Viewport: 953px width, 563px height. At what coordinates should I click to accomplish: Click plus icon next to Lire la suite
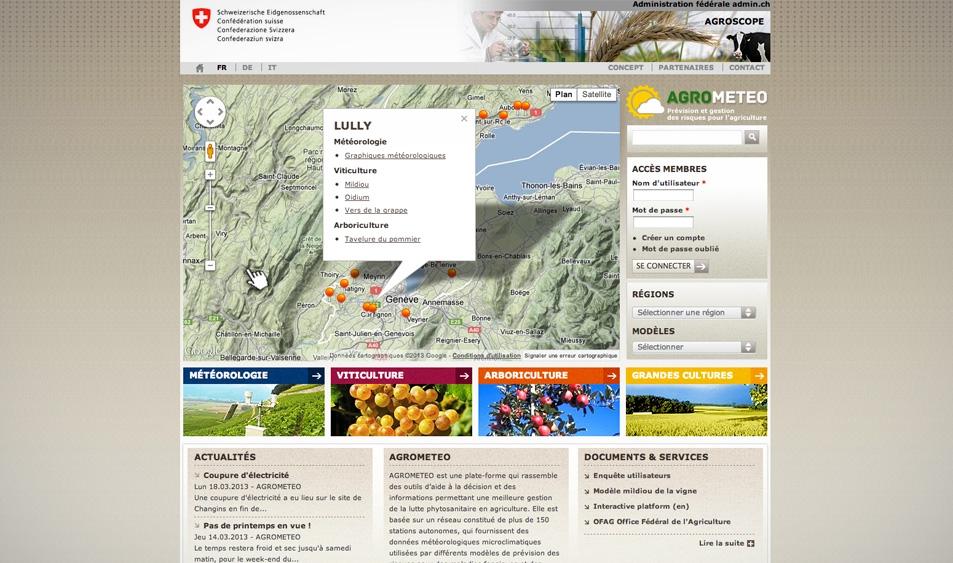pos(751,544)
